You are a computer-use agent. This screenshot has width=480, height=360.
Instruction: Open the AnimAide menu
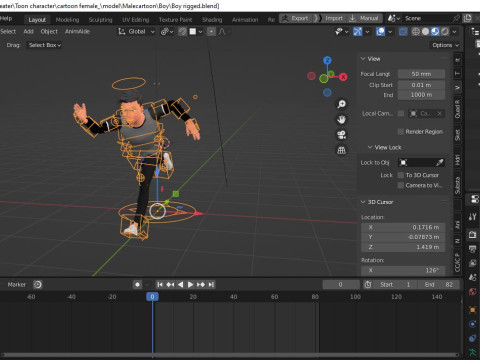pyautogui.click(x=77, y=32)
